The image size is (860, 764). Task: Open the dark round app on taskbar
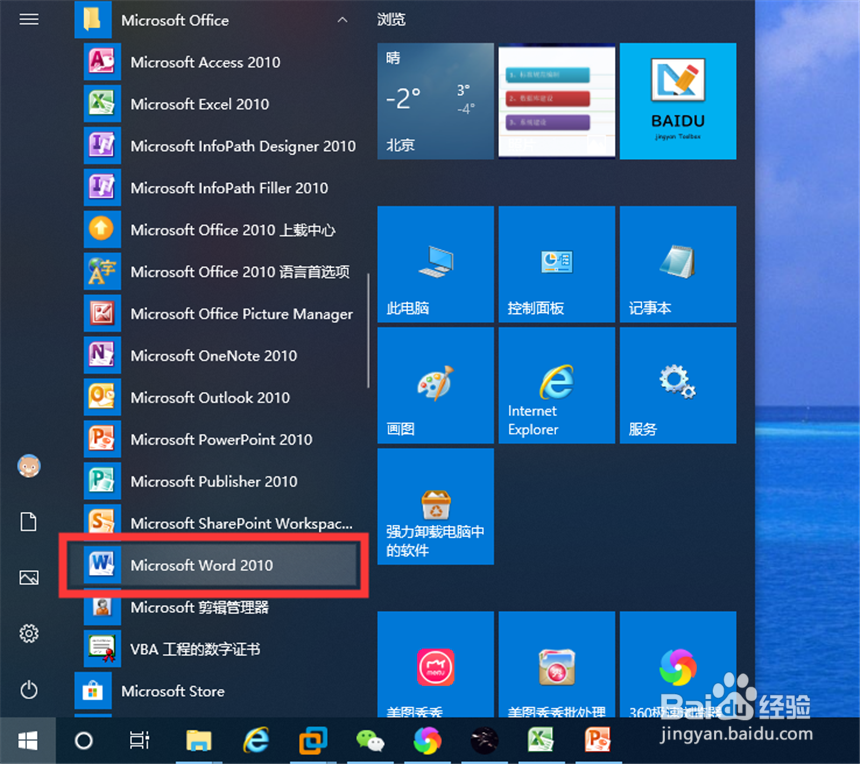484,740
